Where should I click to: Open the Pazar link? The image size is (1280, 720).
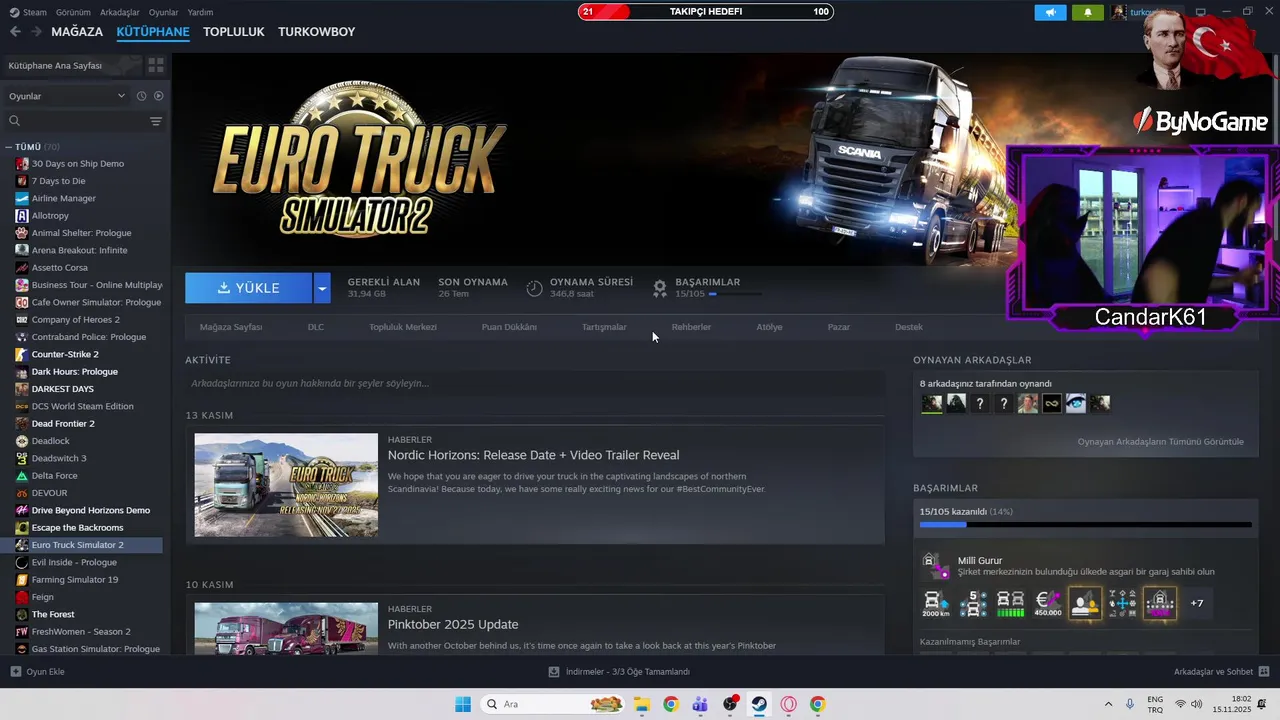tap(839, 327)
